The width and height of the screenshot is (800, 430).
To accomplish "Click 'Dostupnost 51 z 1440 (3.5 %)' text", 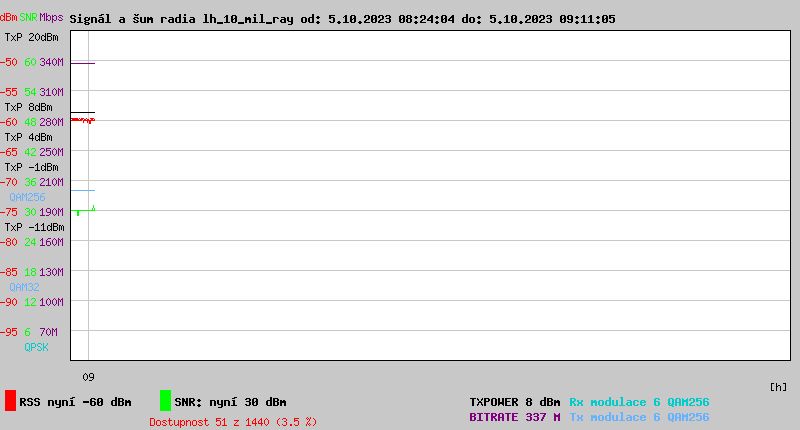I will (x=233, y=422).
